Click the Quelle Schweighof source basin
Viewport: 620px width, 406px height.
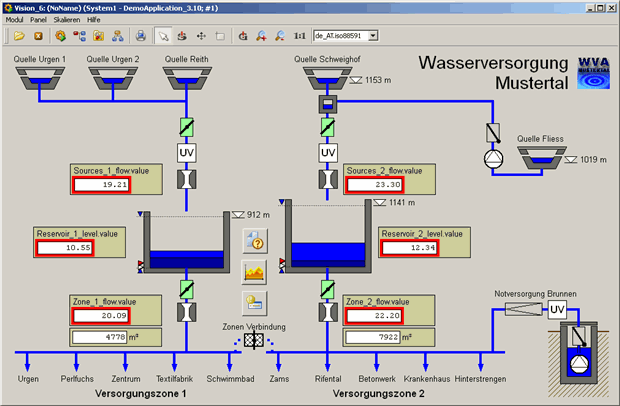pos(327,78)
